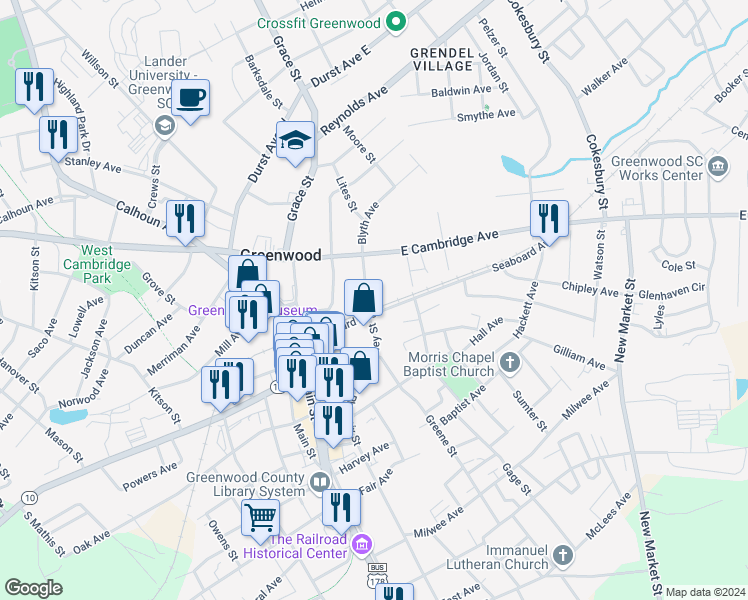Open the shopping cart grocery marker
748x600 pixels.
coord(260,519)
